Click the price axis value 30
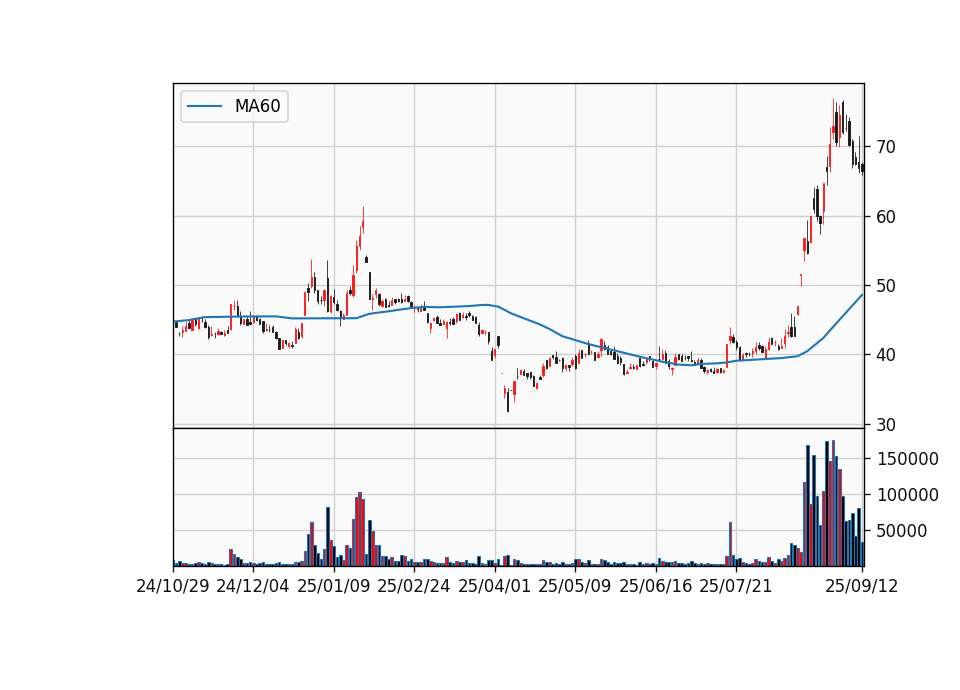 tap(886, 424)
